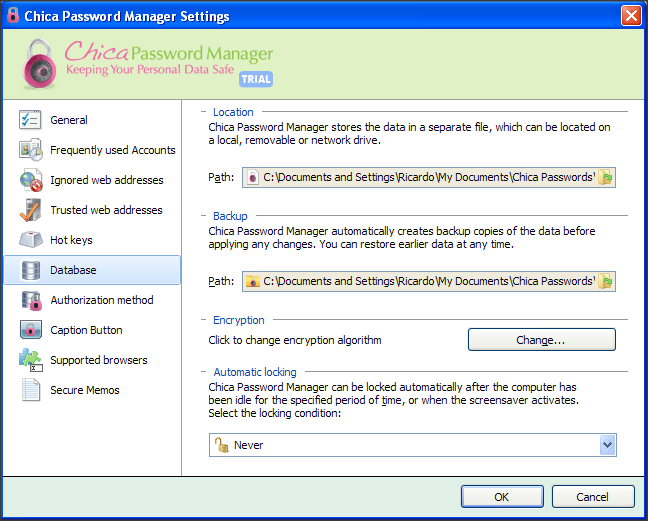Click the Backup path input field
The height and width of the screenshot is (521, 648).
(429, 282)
